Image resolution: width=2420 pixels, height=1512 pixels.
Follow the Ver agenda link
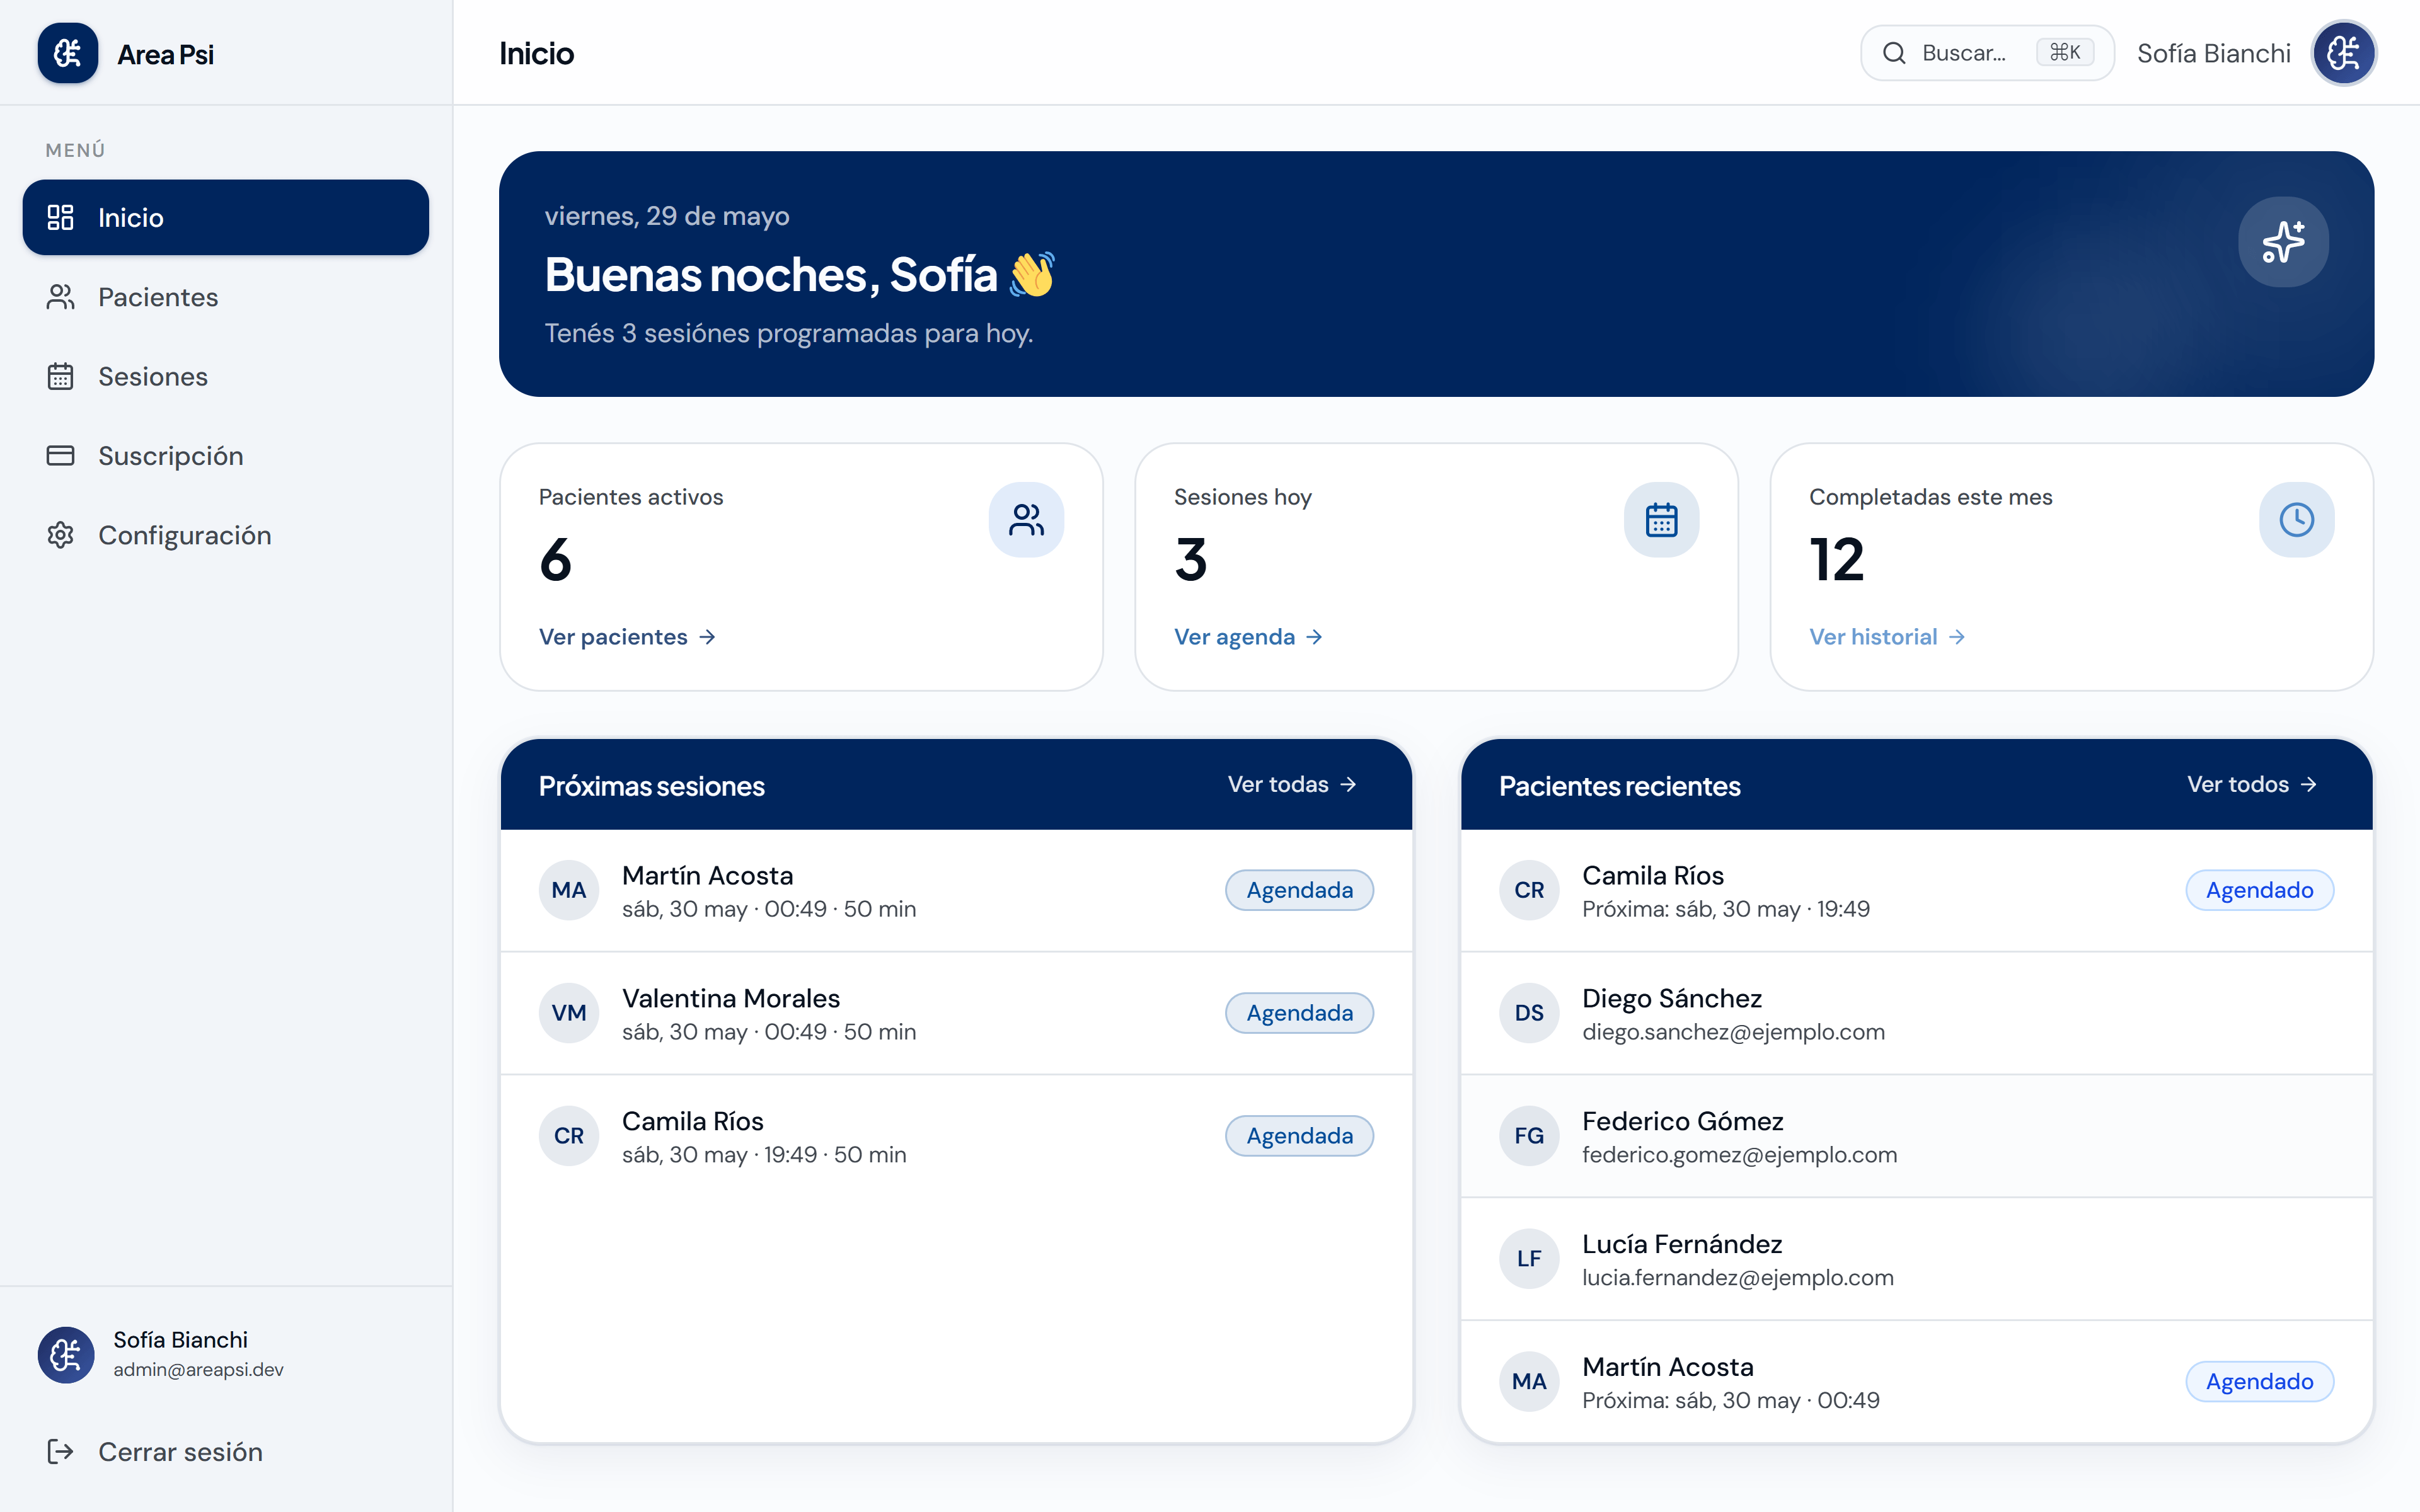pyautogui.click(x=1248, y=637)
